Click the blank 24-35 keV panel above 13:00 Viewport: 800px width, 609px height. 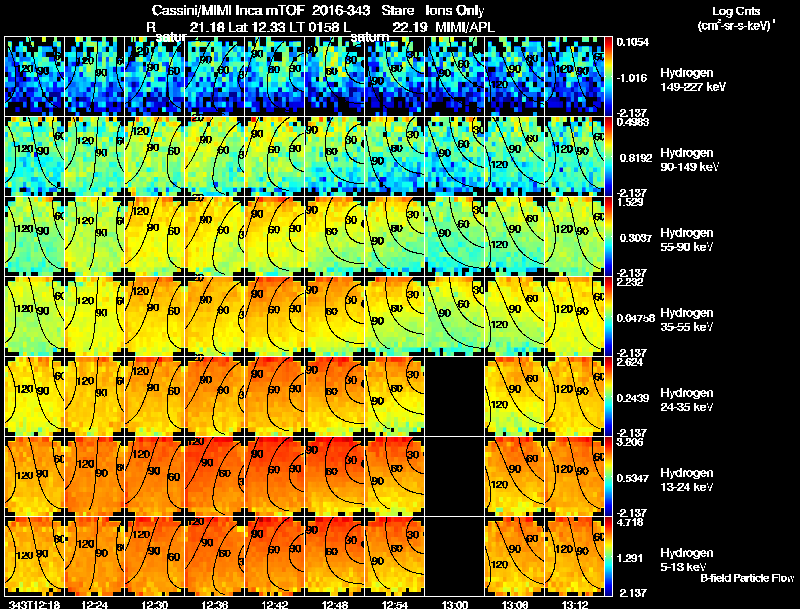click(455, 396)
